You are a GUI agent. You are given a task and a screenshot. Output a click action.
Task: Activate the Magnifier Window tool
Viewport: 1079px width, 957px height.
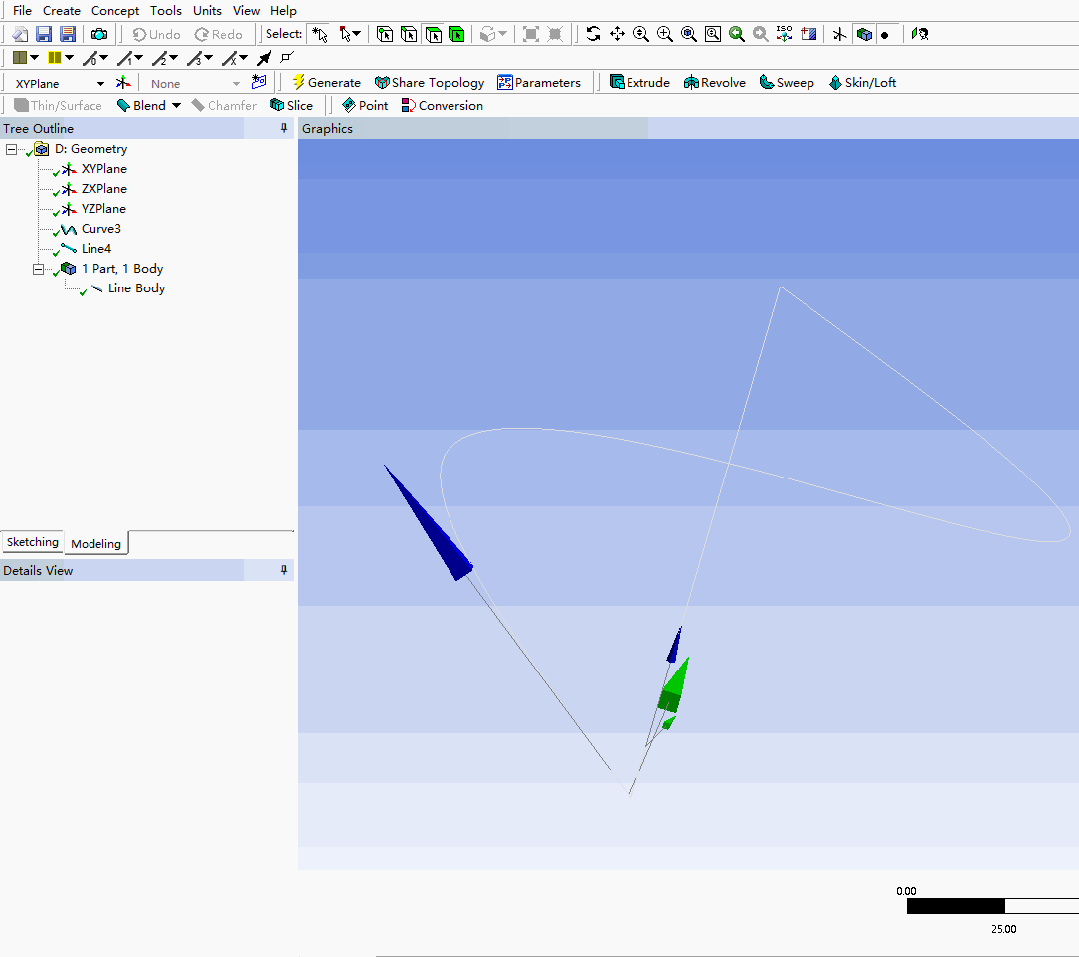click(713, 34)
